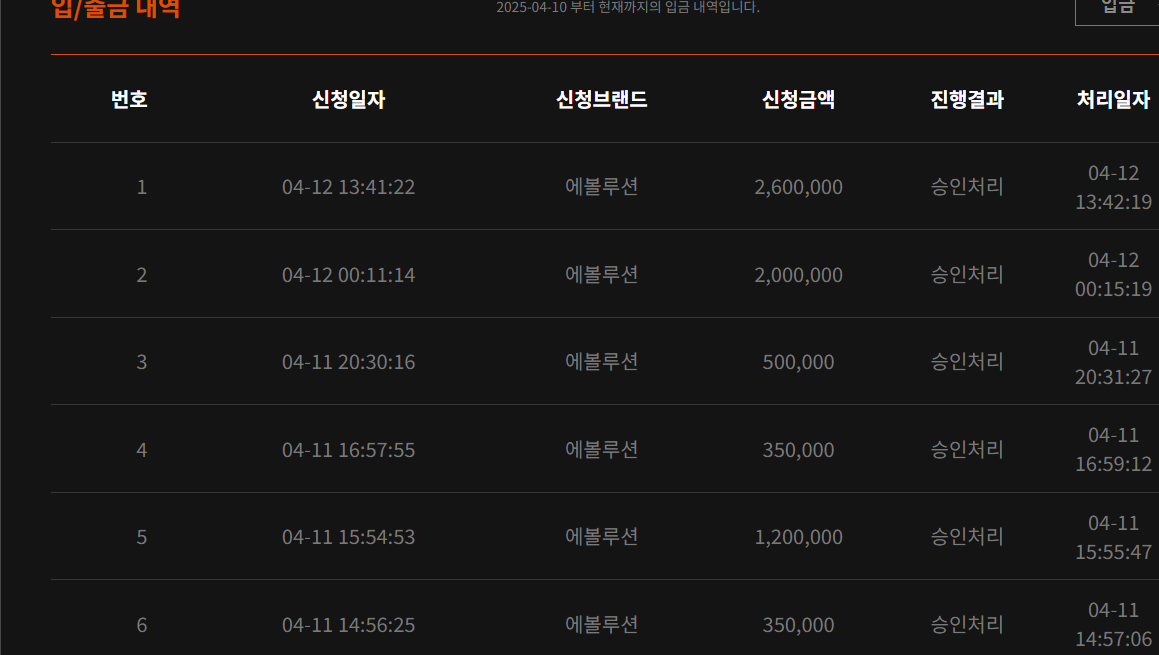The height and width of the screenshot is (655, 1159).
Task: Click the 500,000 amount cell
Action: (798, 362)
